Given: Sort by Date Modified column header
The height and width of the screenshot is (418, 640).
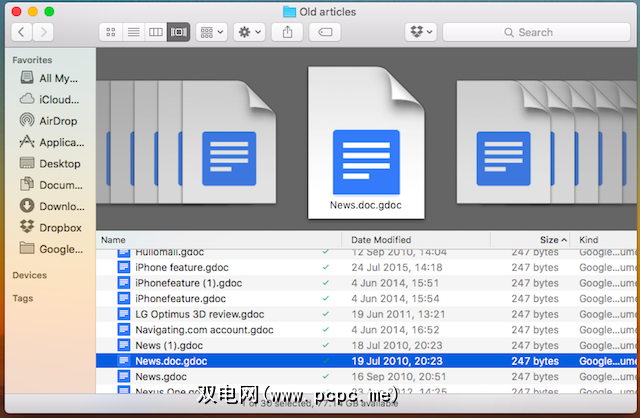Looking at the screenshot, I should [x=416, y=240].
